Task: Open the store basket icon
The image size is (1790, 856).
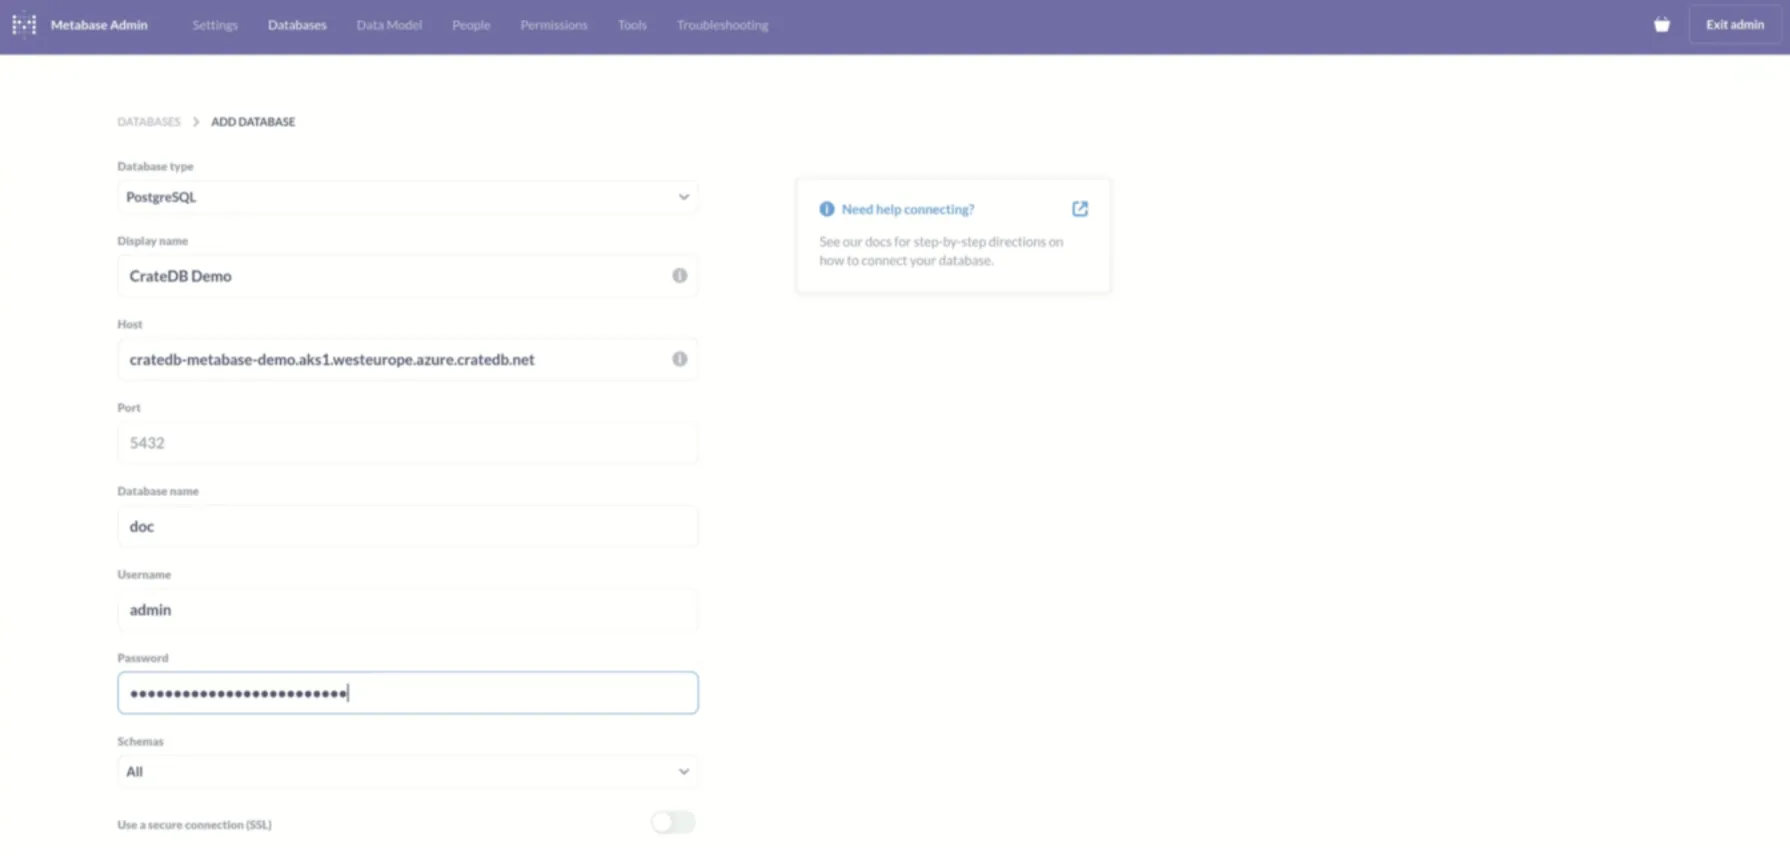Action: [x=1662, y=25]
